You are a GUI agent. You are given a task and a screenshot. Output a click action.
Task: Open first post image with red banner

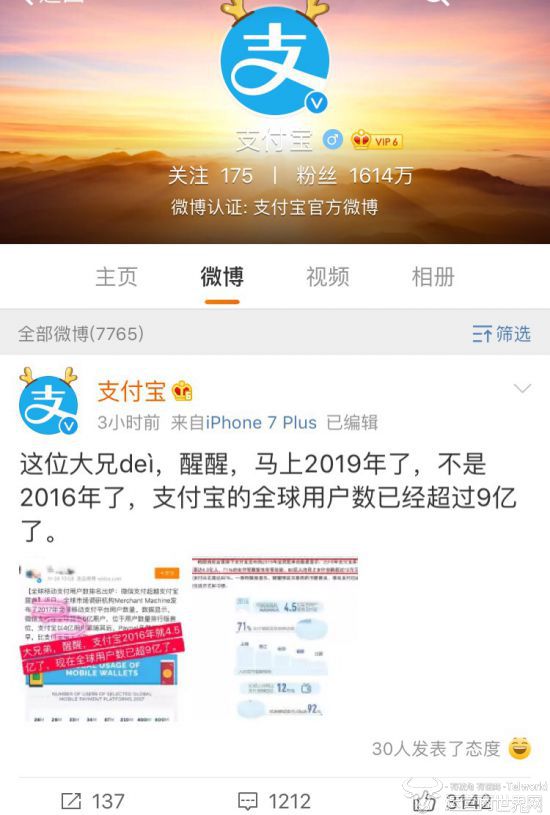click(x=101, y=640)
